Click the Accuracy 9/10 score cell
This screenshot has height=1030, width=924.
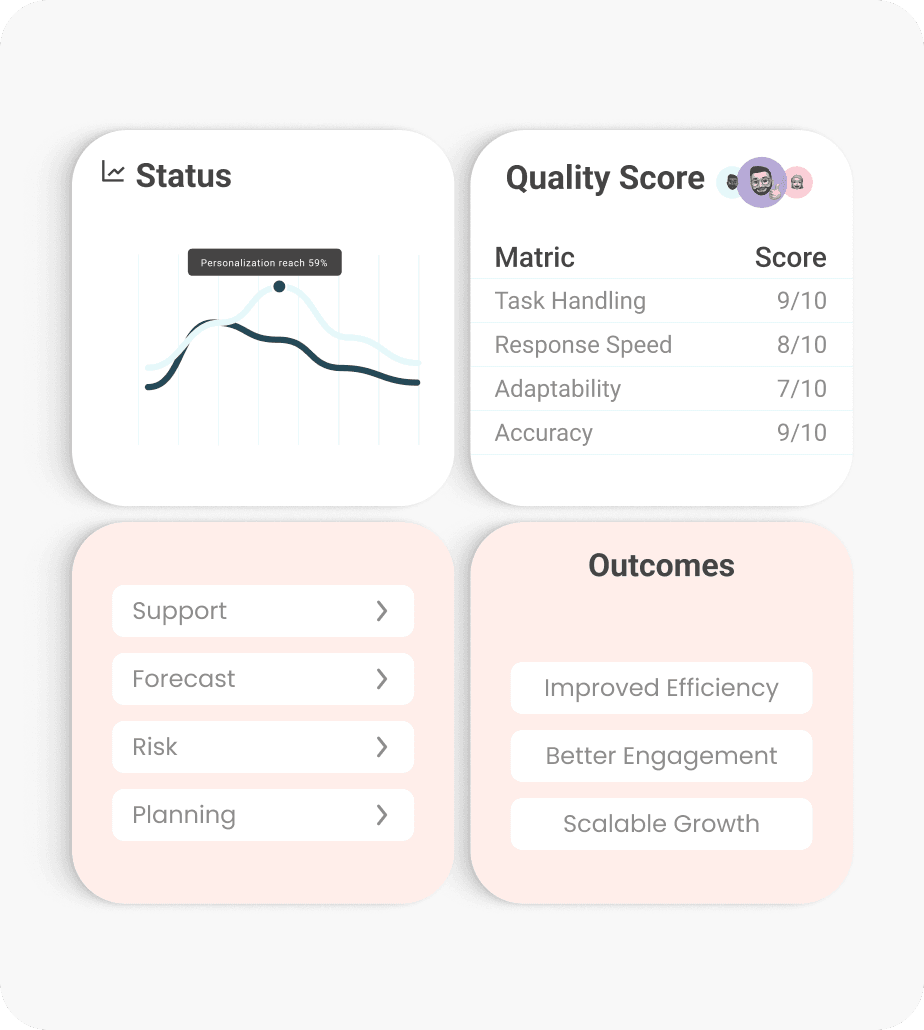point(801,433)
